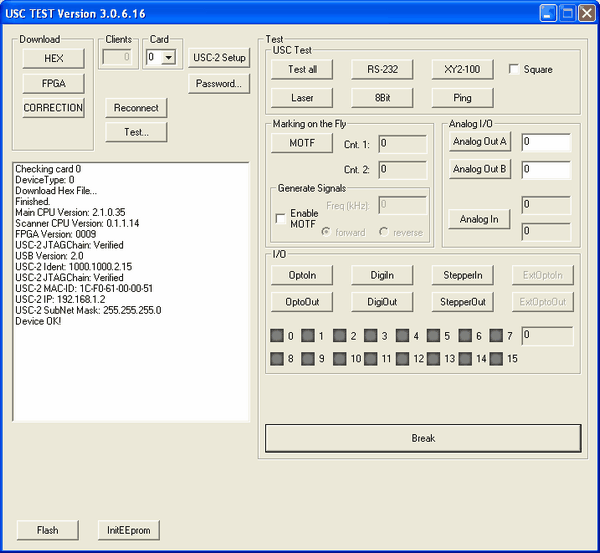Click the InitEEprom button
The image size is (600, 553).
coord(129,530)
